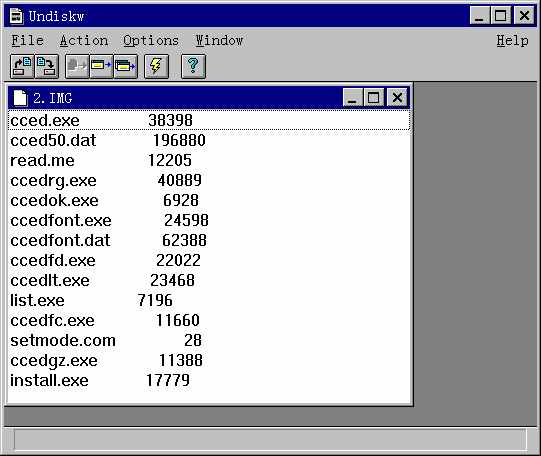Open the Window menu
The height and width of the screenshot is (456, 541).
[x=219, y=40]
